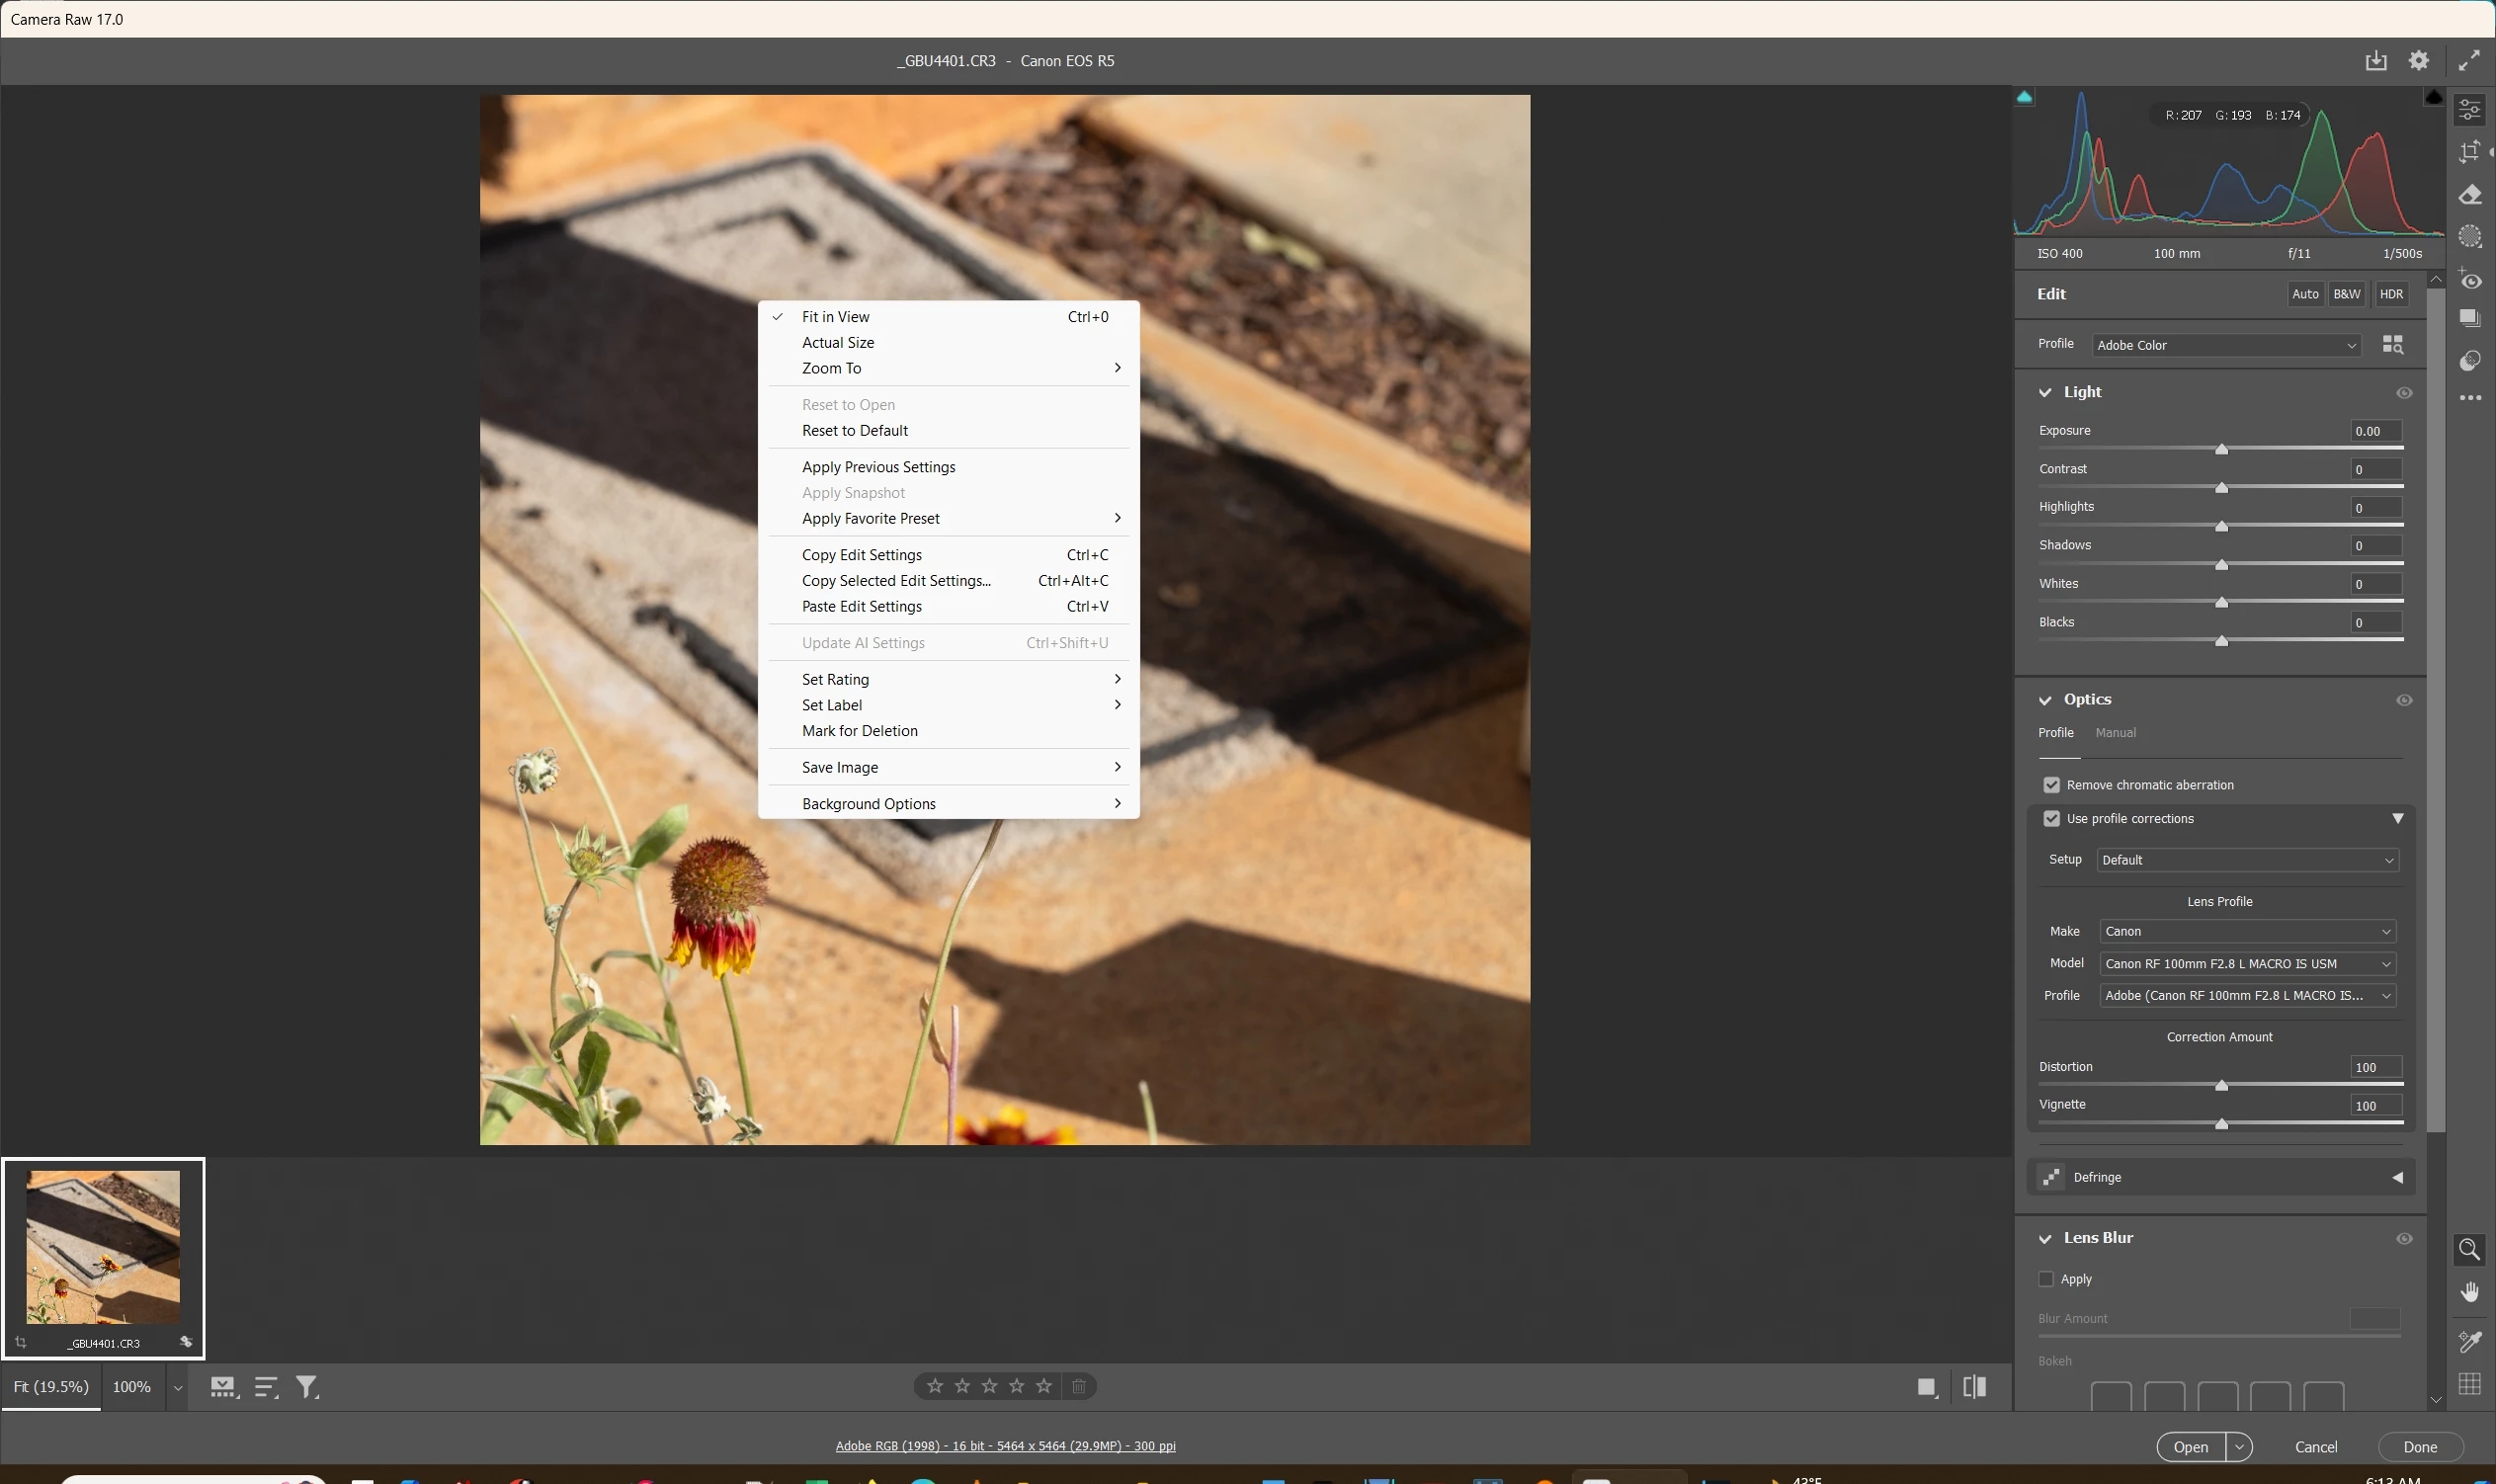Switch to the Manual optics tab
Viewport: 2496px width, 1484px height.
[2115, 733]
